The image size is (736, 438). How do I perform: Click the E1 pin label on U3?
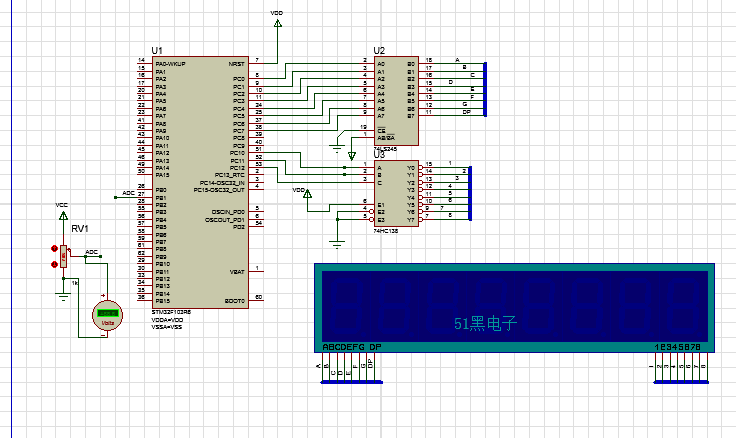pyautogui.click(x=381, y=205)
